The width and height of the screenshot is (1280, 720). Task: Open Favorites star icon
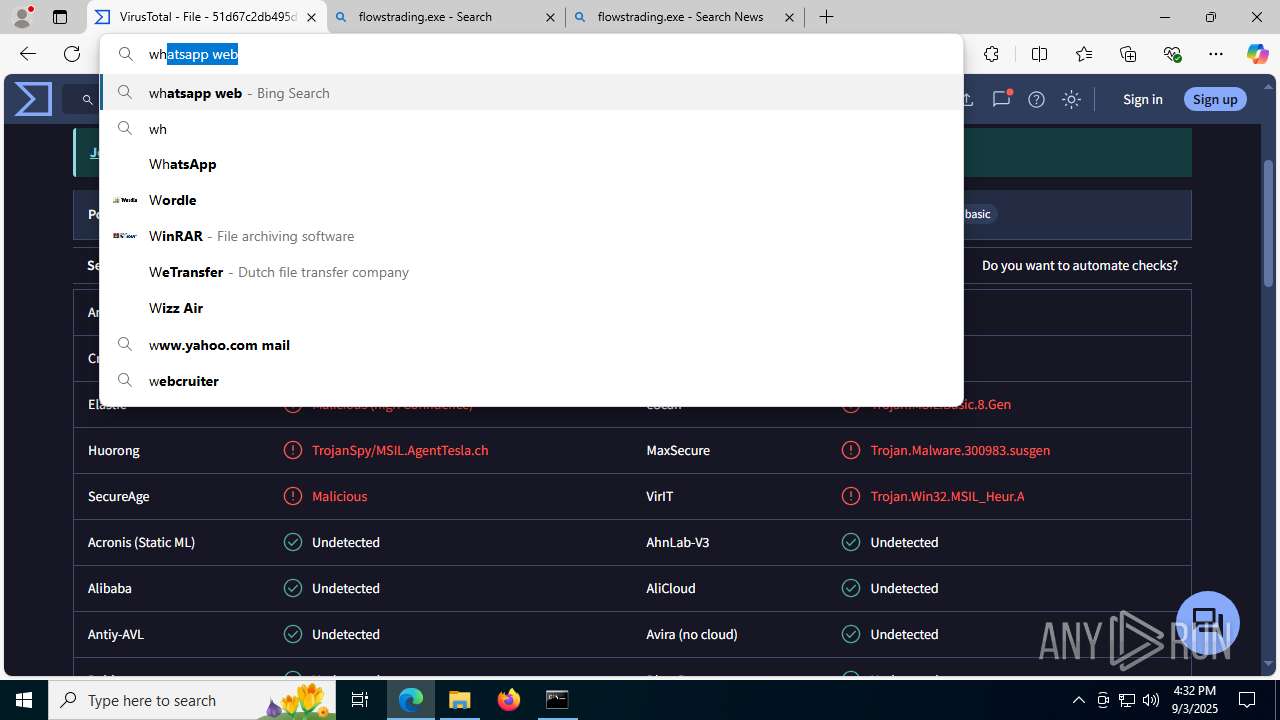coord(1084,54)
